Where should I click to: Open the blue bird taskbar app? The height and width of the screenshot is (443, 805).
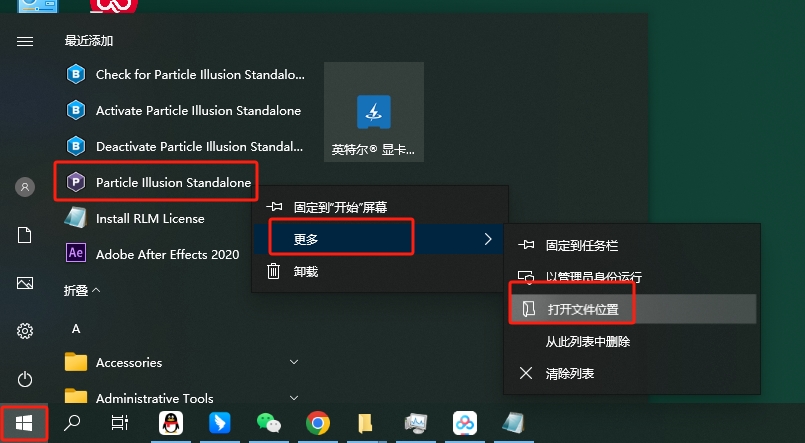pyautogui.click(x=220, y=423)
